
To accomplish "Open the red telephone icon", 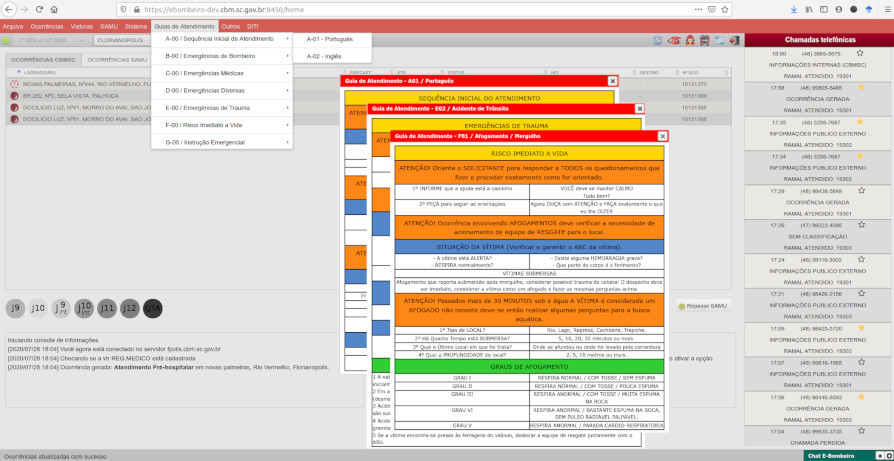I will pos(674,40).
